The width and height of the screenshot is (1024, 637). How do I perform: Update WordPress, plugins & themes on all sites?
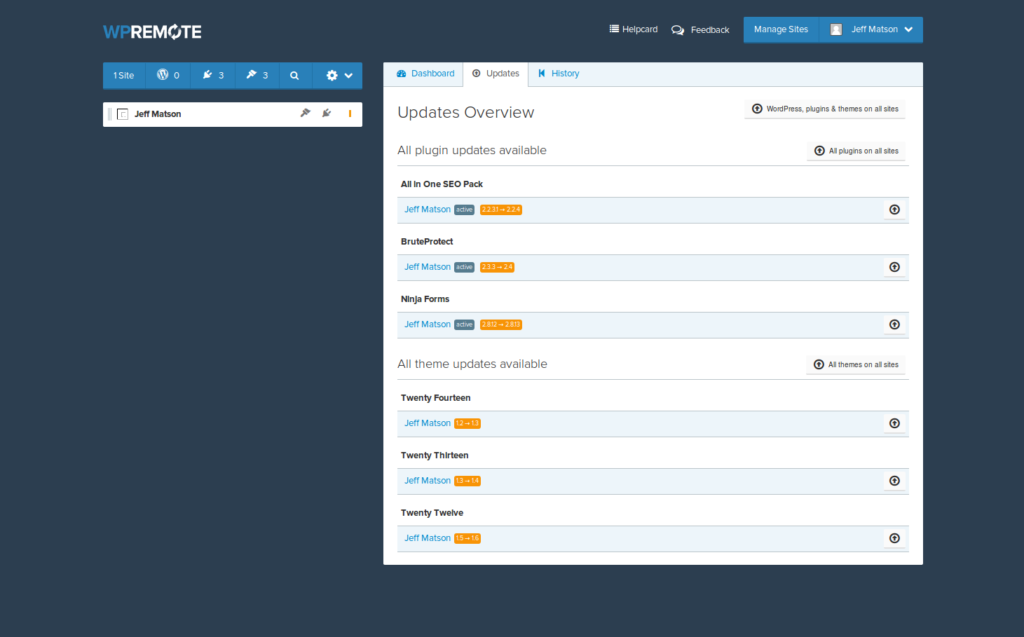pos(825,109)
